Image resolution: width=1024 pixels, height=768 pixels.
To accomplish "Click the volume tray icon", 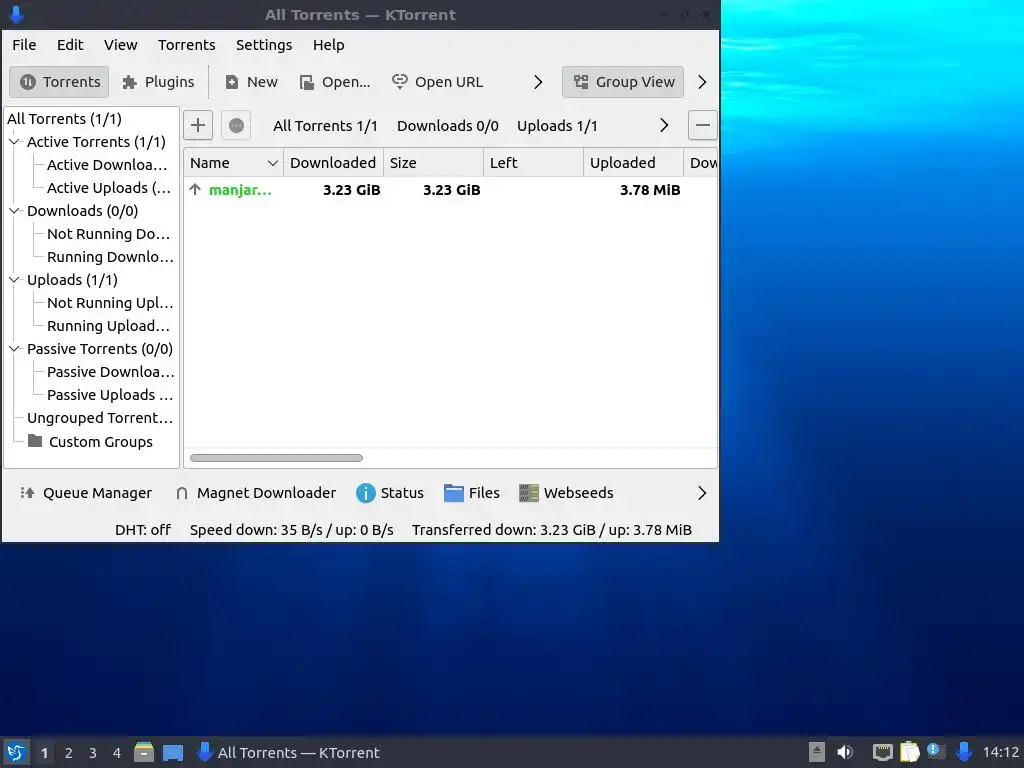I will pyautogui.click(x=845, y=752).
